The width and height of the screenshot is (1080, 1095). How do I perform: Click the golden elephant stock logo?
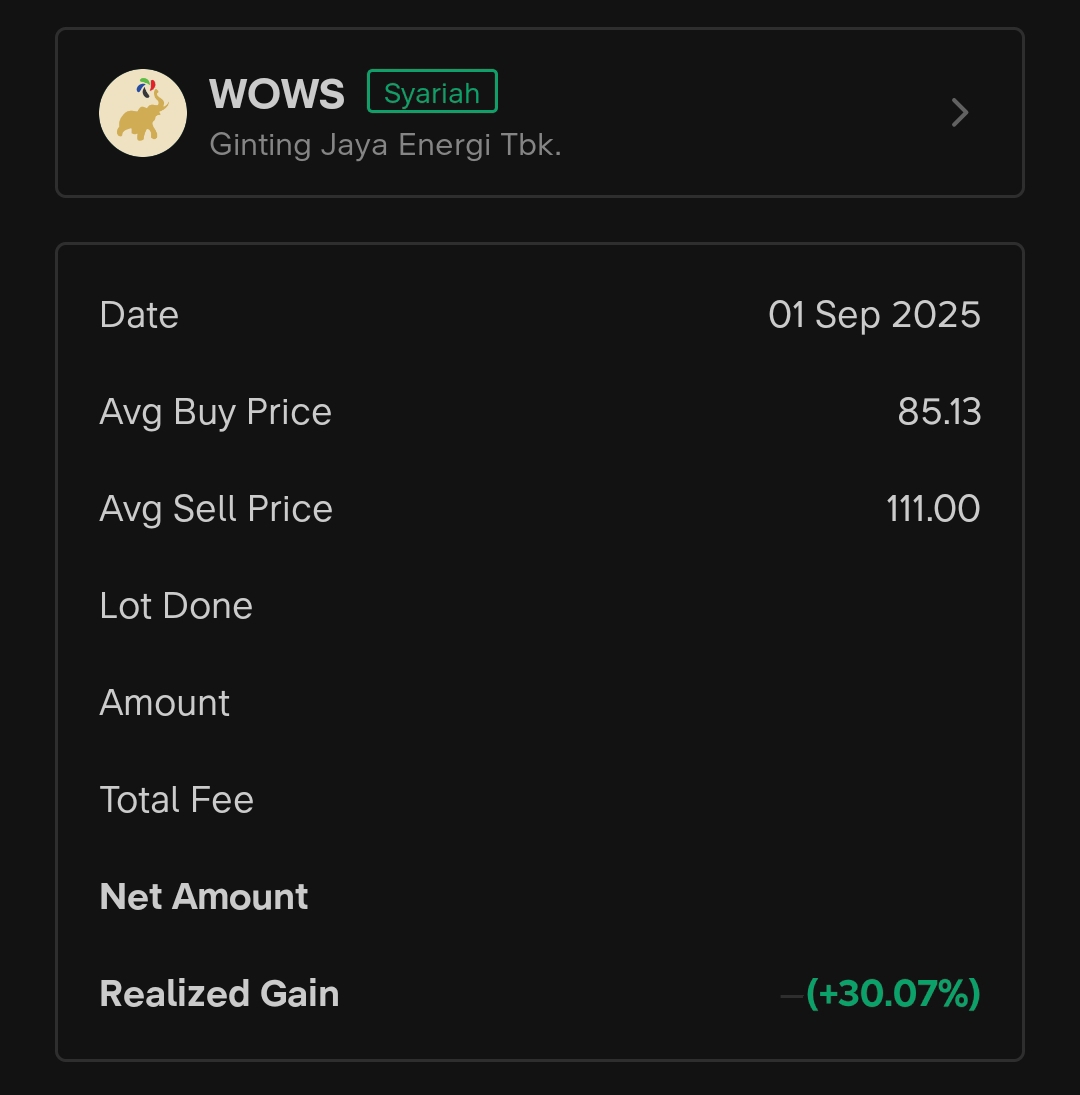coord(143,113)
